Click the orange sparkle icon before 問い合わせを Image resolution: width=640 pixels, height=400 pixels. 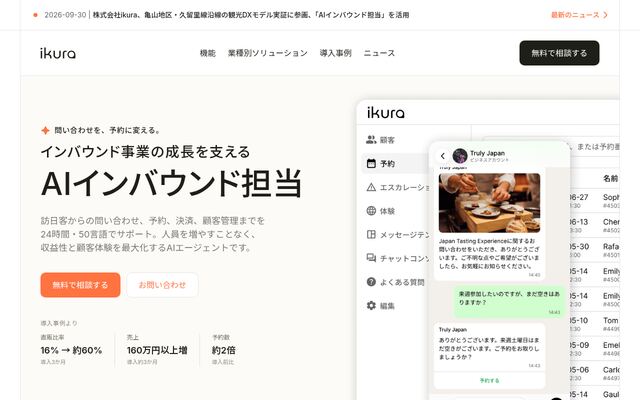click(x=45, y=131)
